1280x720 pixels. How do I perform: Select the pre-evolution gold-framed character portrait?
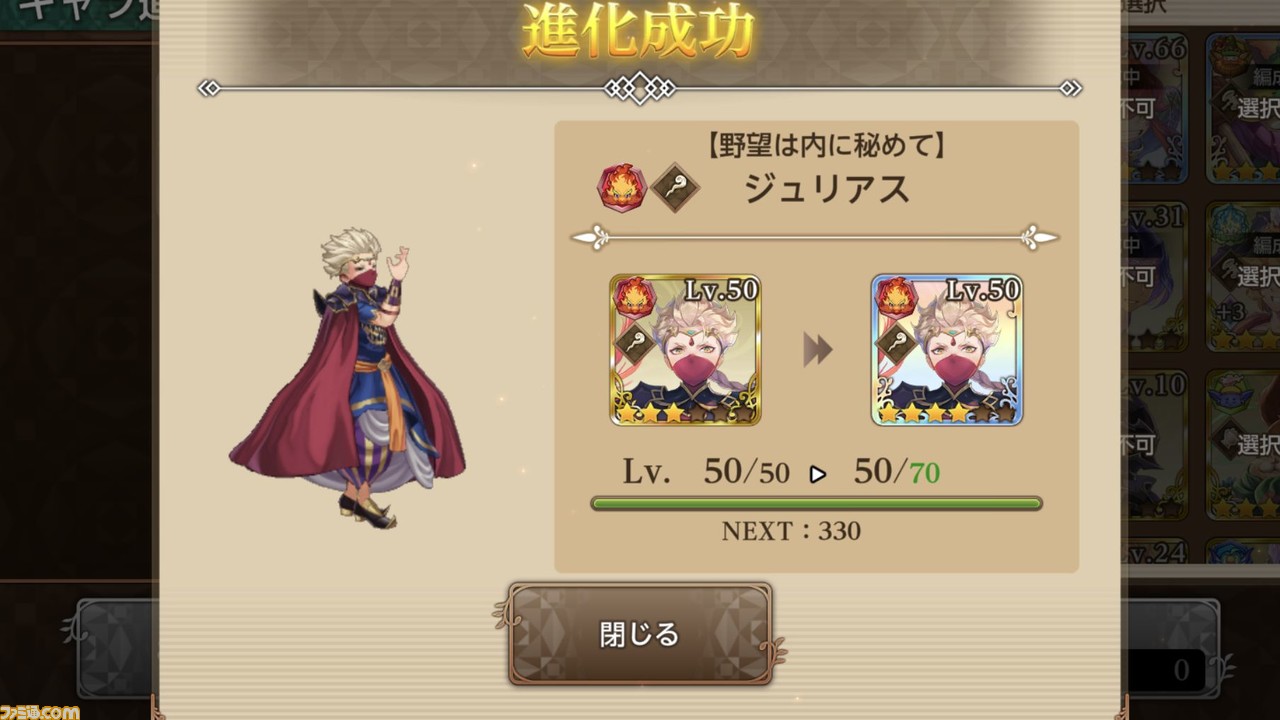[685, 350]
